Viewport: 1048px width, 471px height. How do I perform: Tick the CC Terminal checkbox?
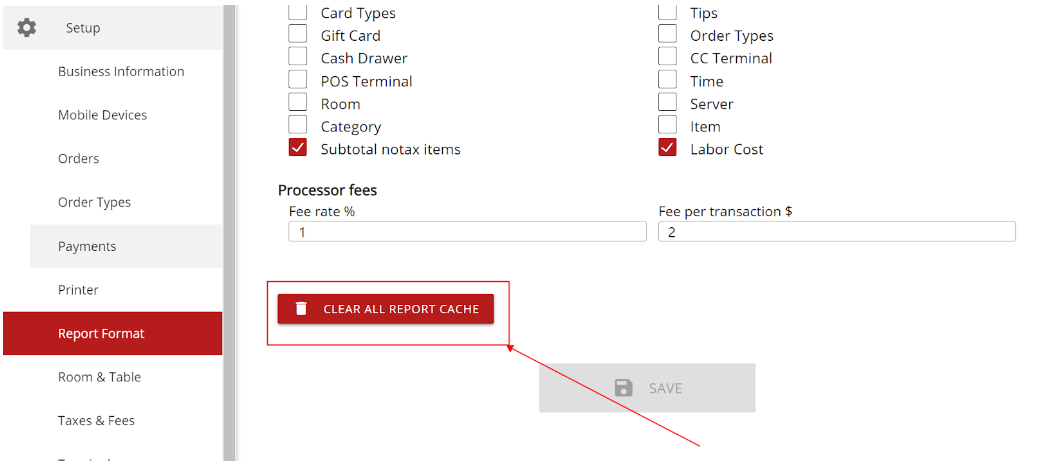pos(667,57)
